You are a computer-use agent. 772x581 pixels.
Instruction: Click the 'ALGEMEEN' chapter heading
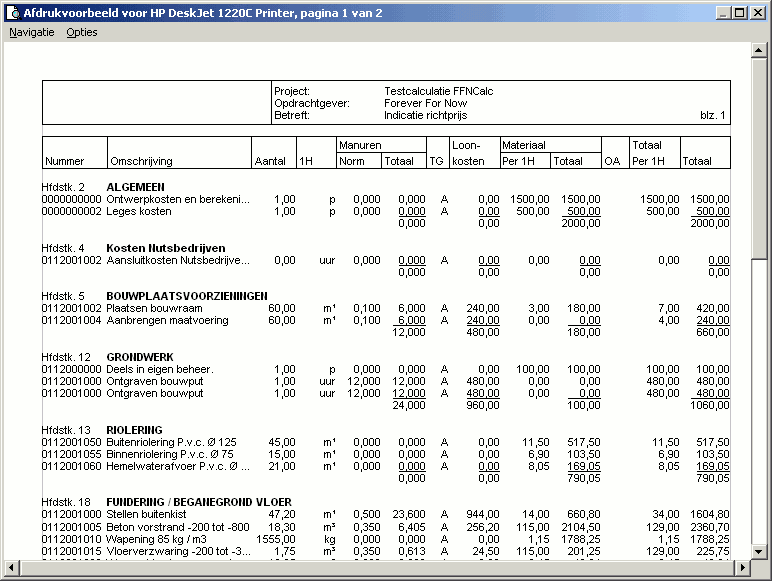click(x=135, y=187)
